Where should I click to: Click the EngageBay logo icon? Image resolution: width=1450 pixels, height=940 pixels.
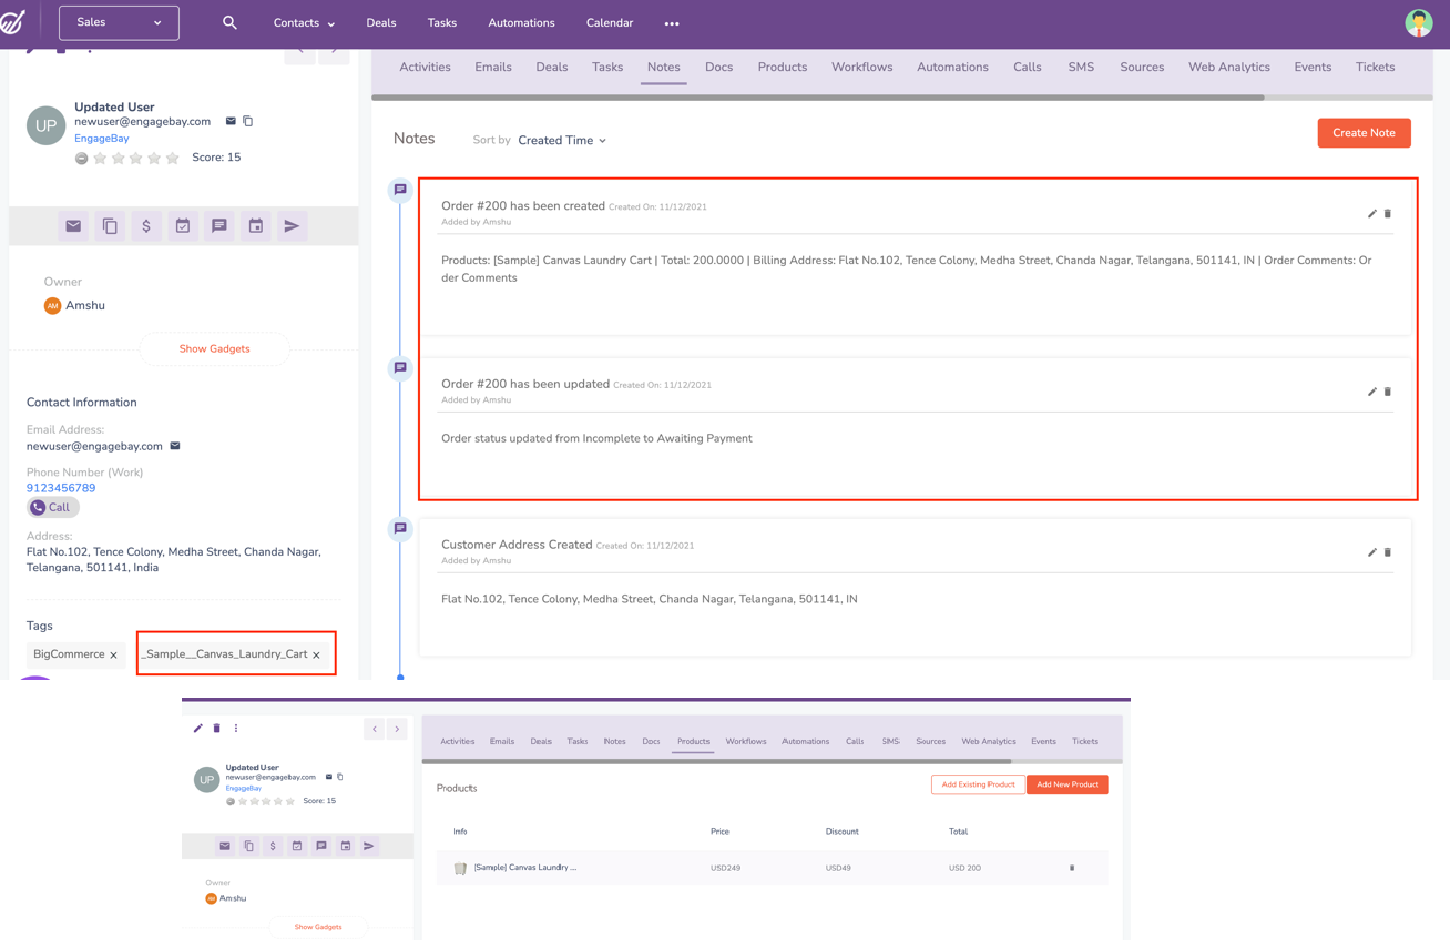click(x=12, y=22)
